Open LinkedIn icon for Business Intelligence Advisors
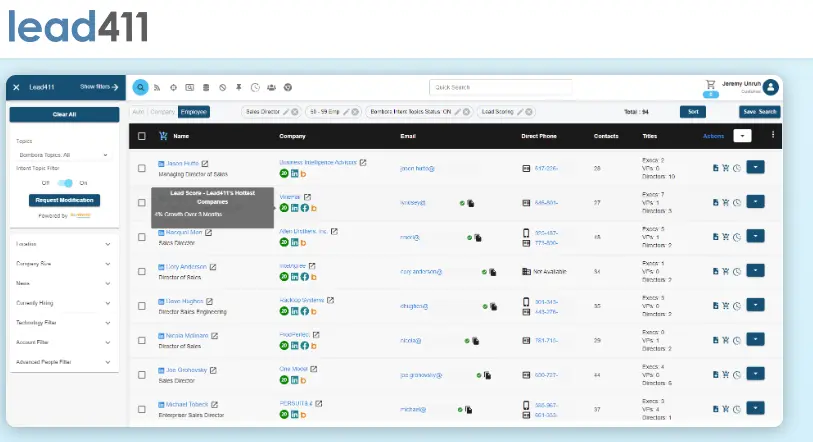Image resolution: width=813 pixels, height=442 pixels. click(295, 174)
